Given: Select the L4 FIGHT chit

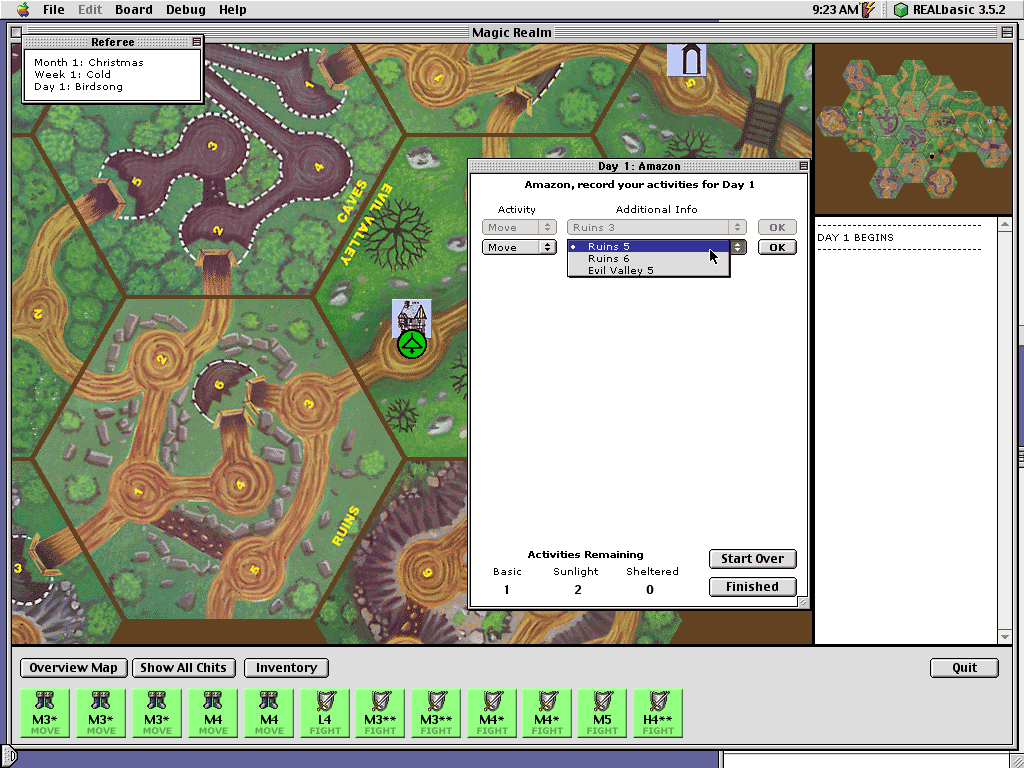Looking at the screenshot, I should tap(325, 713).
